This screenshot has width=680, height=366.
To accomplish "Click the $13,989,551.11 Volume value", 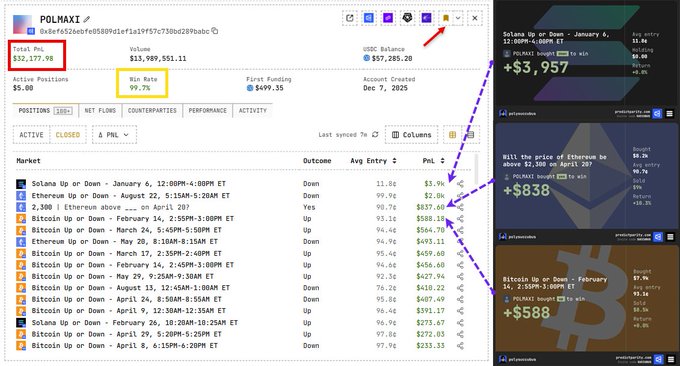I will pyautogui.click(x=158, y=59).
